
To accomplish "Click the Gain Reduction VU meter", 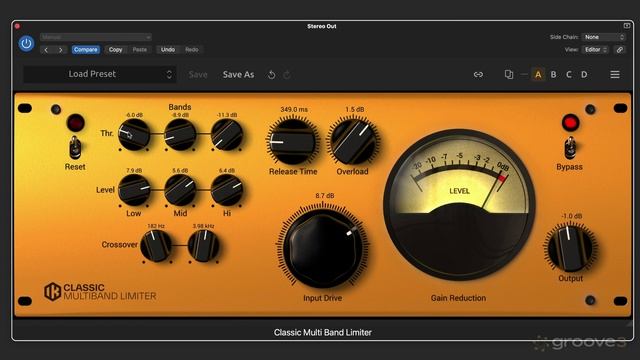I will [x=459, y=204].
